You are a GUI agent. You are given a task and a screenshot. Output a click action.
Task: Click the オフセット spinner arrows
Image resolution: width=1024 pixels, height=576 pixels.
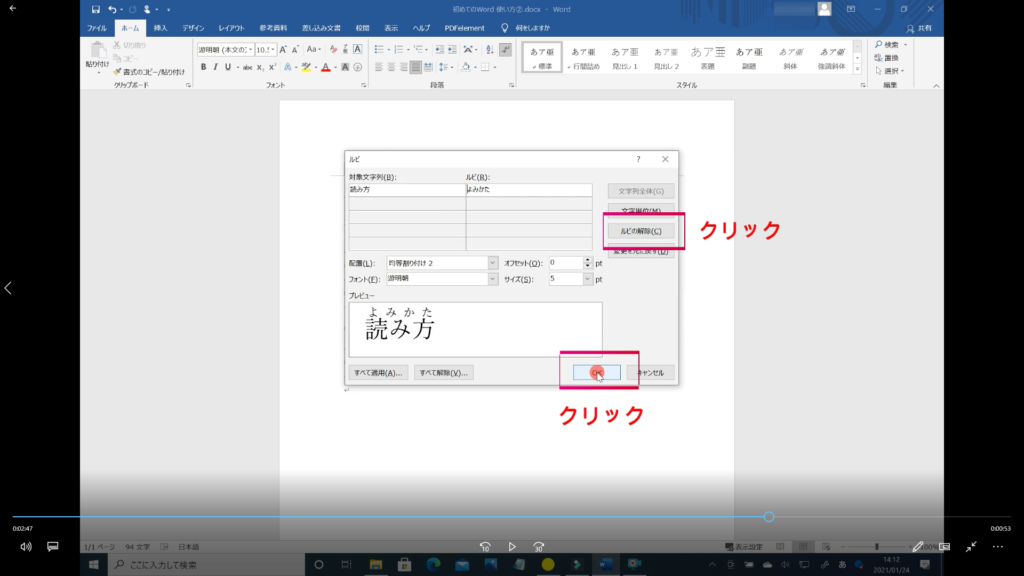click(585, 263)
